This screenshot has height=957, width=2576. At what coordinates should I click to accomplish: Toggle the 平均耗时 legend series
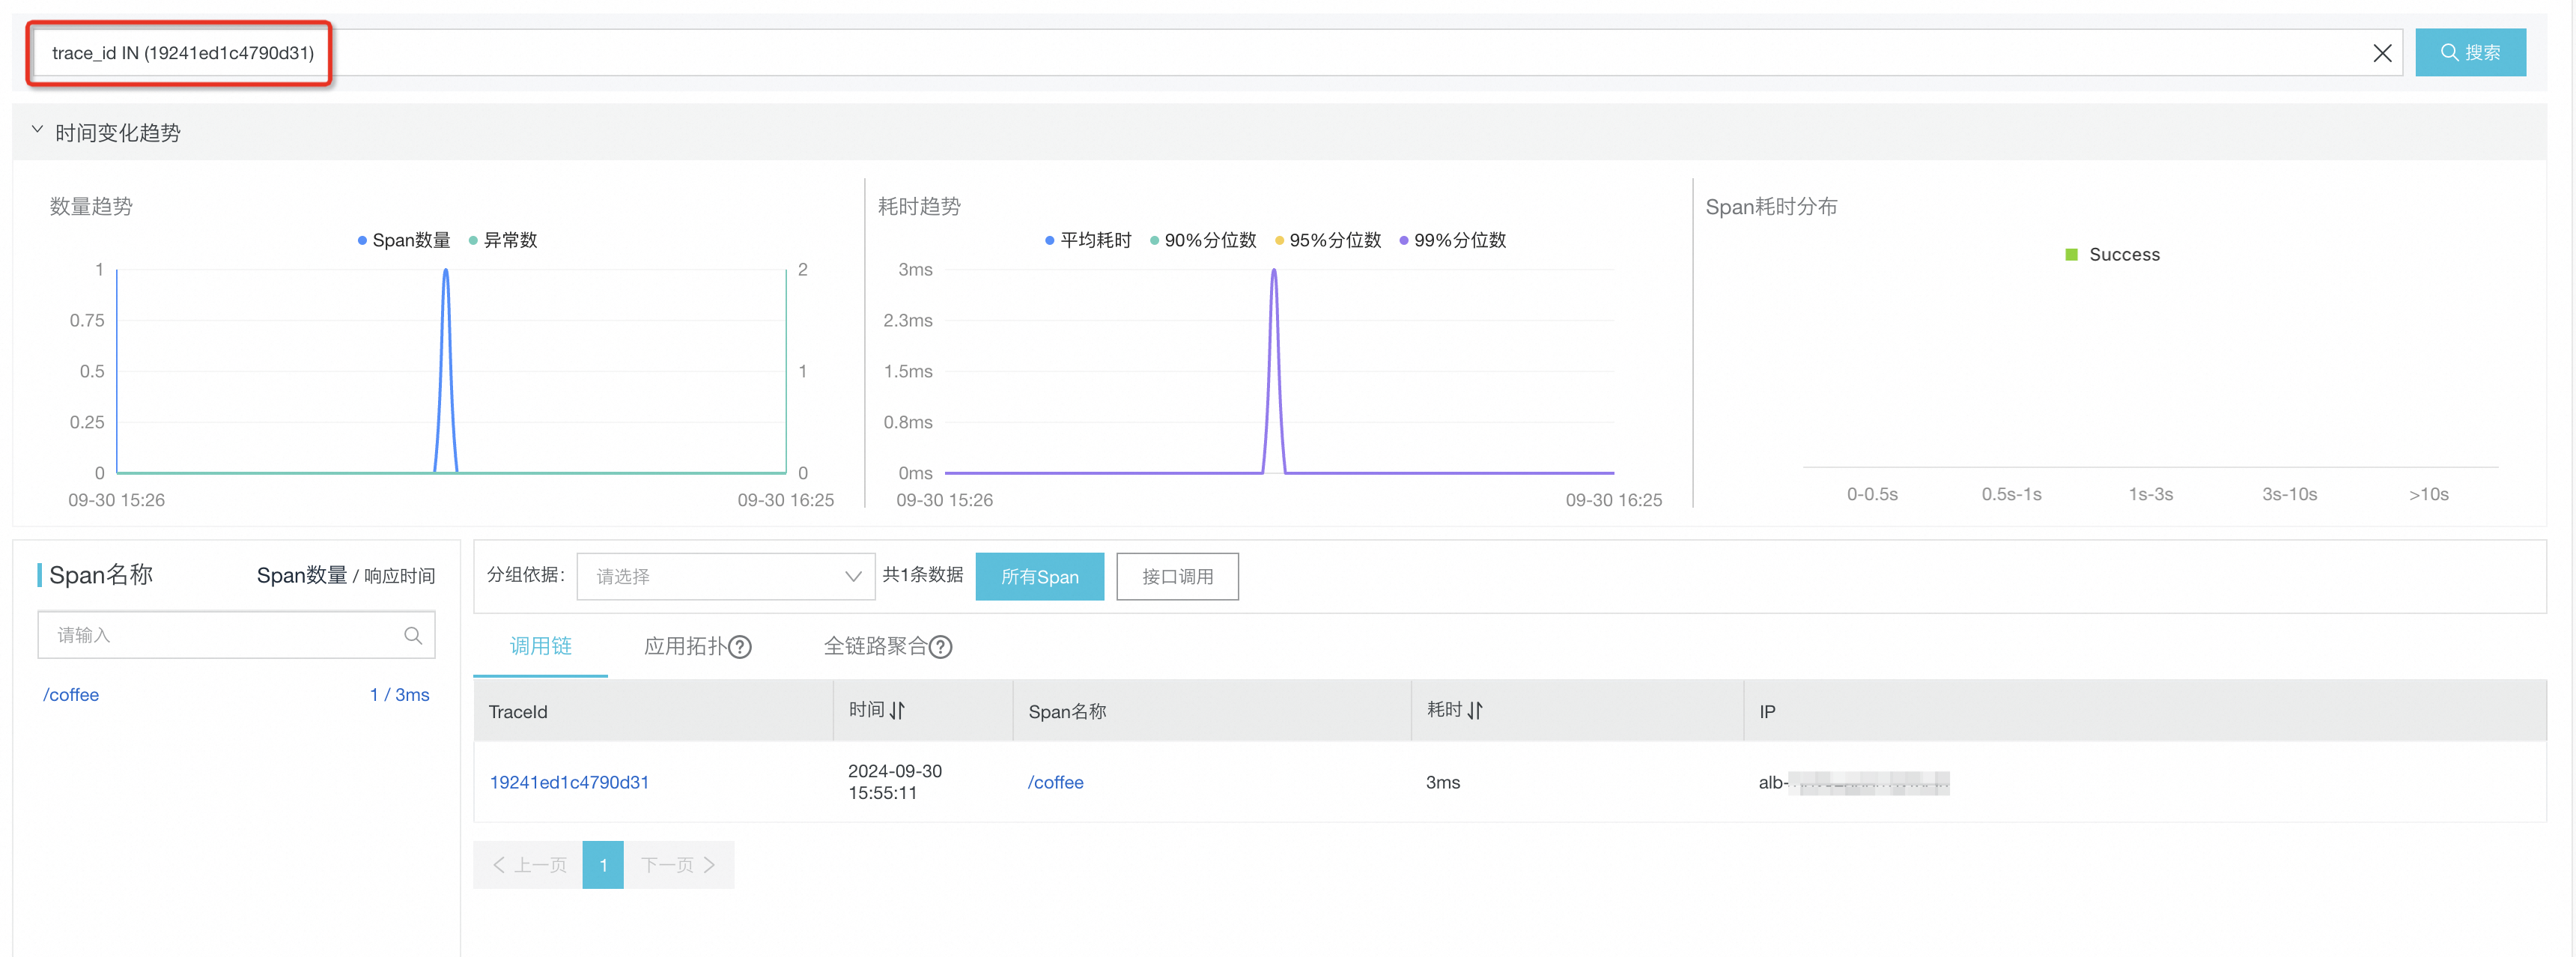1088,240
